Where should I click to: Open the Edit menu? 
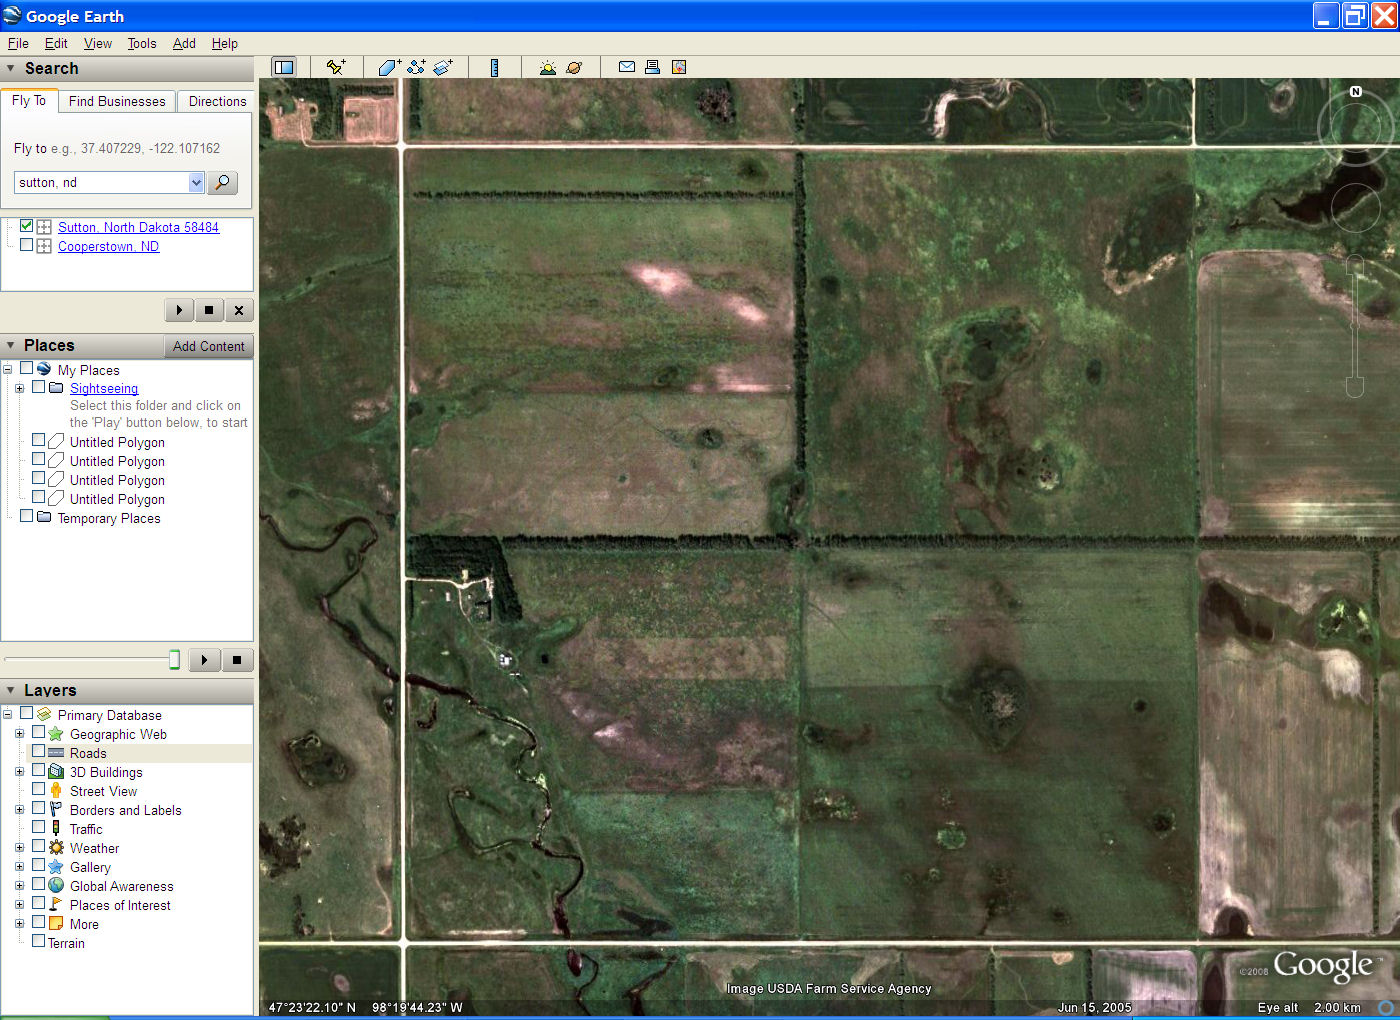(56, 43)
